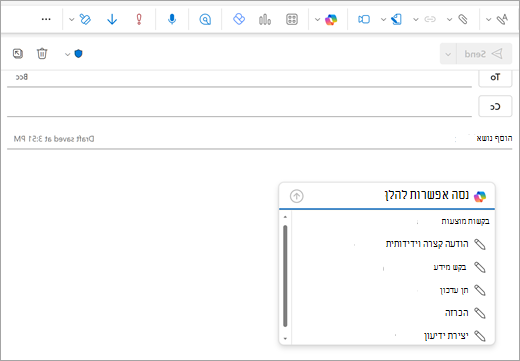Show the Bcc field link
This screenshot has width=520, height=361.
pos(22,77)
